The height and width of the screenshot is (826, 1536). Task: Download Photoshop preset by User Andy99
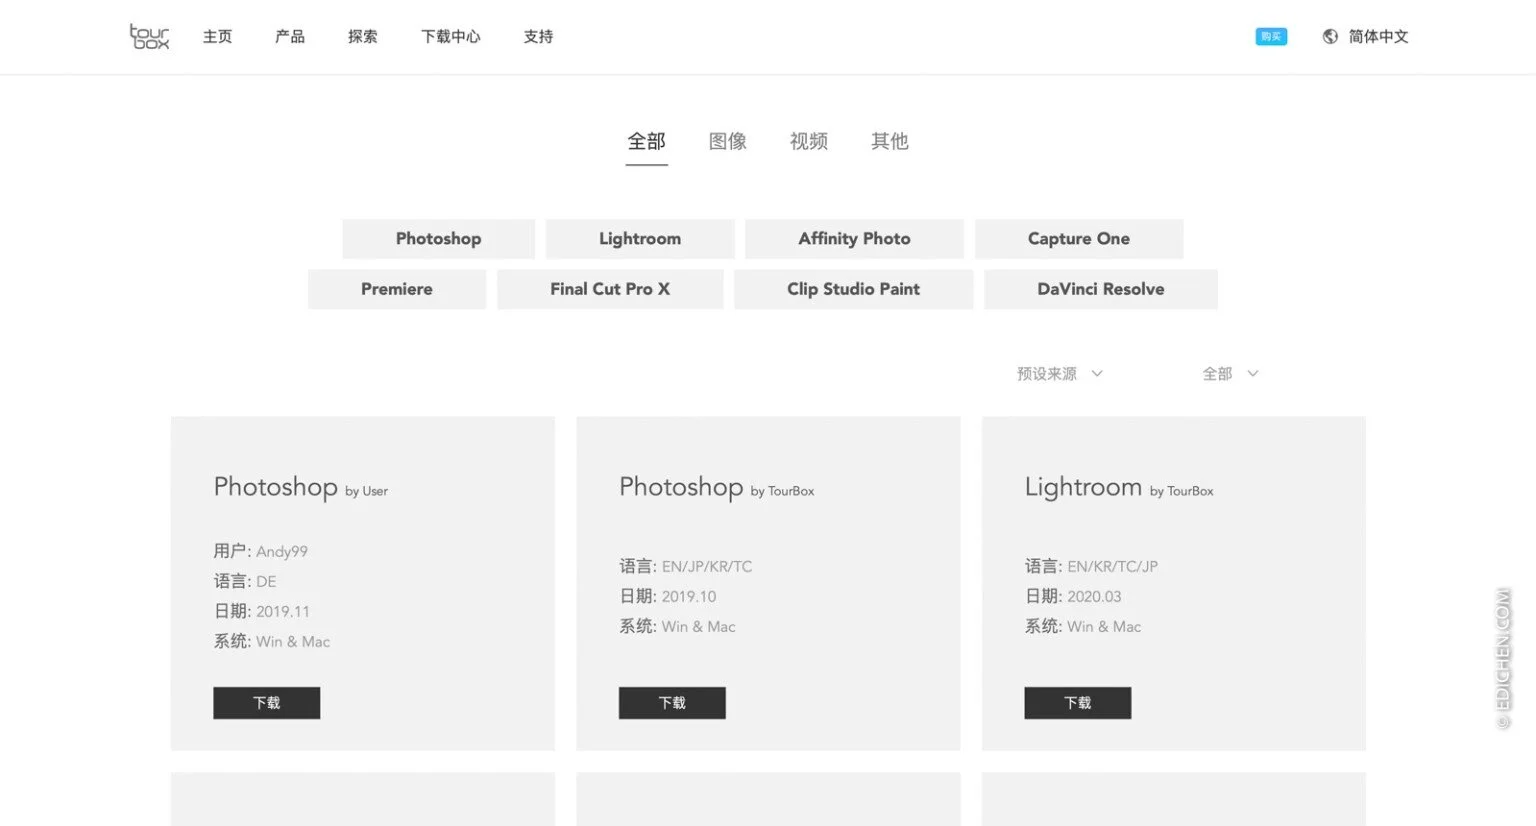[267, 703]
